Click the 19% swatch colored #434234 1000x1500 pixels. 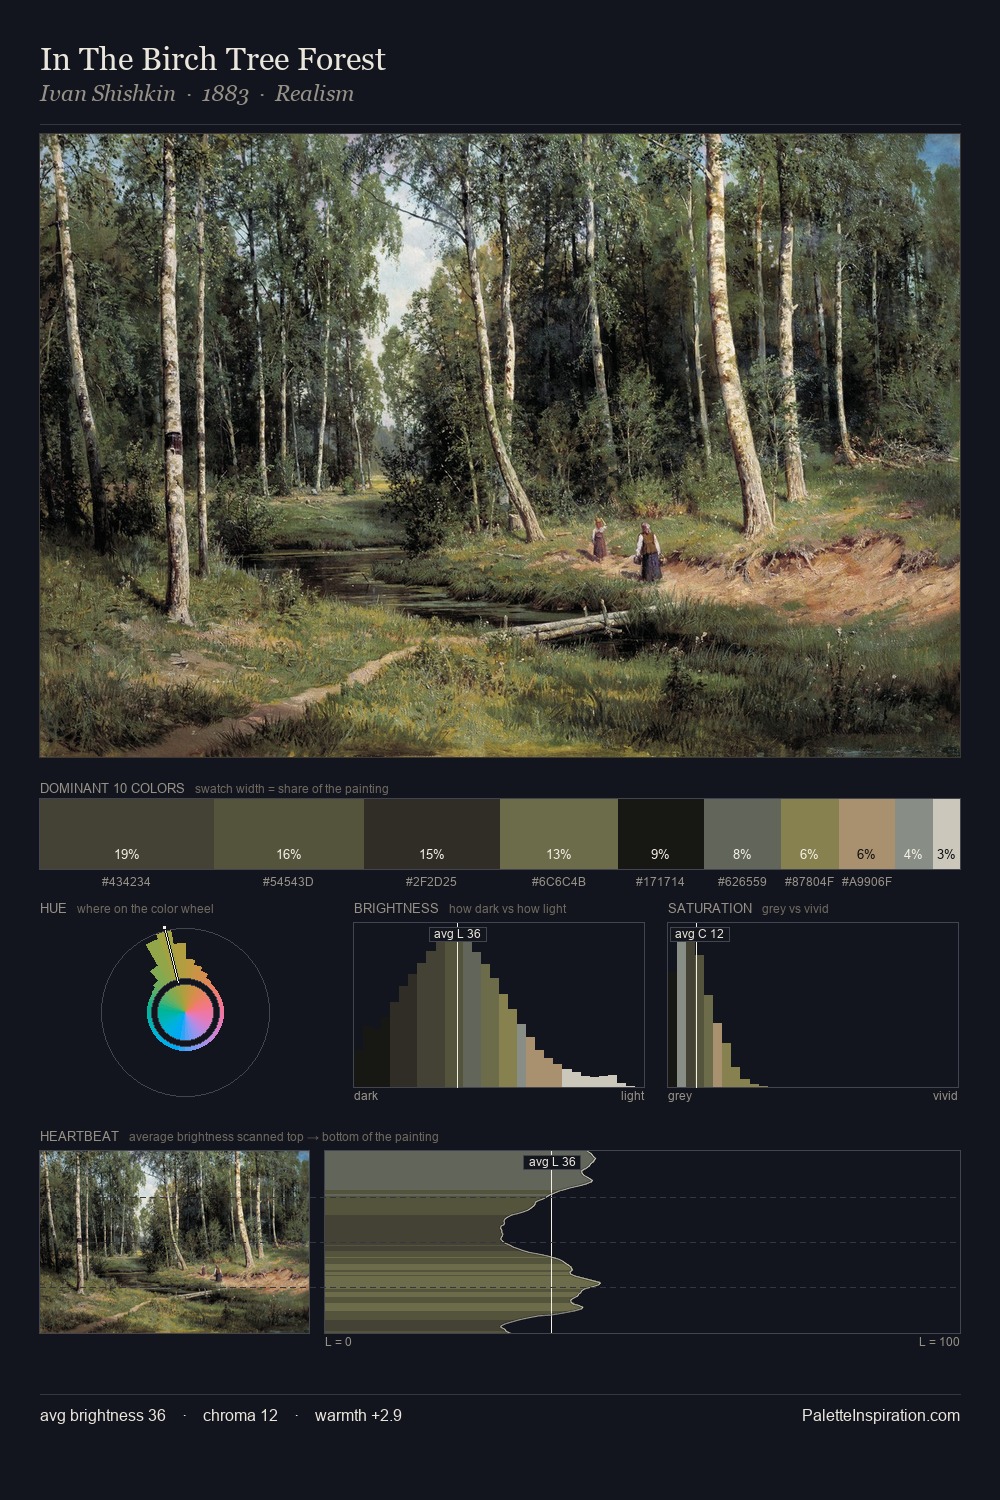coord(127,834)
